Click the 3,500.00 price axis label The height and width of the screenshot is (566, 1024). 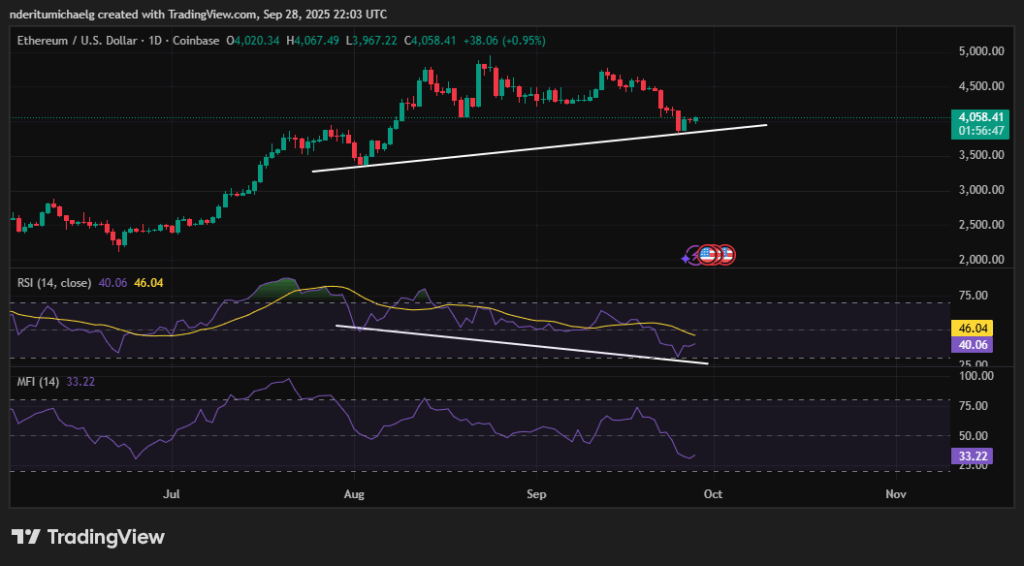tap(981, 155)
